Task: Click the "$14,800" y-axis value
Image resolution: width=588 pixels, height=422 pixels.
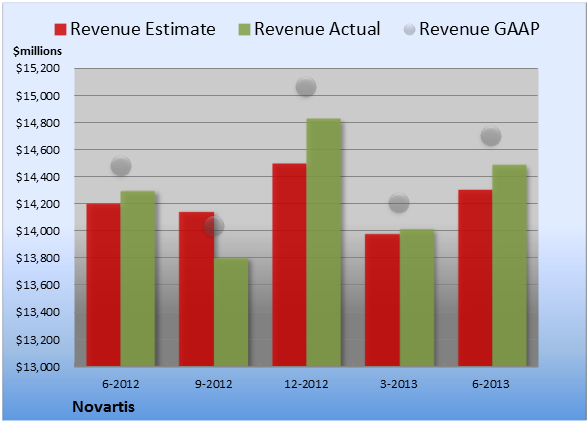Action: pos(38,123)
